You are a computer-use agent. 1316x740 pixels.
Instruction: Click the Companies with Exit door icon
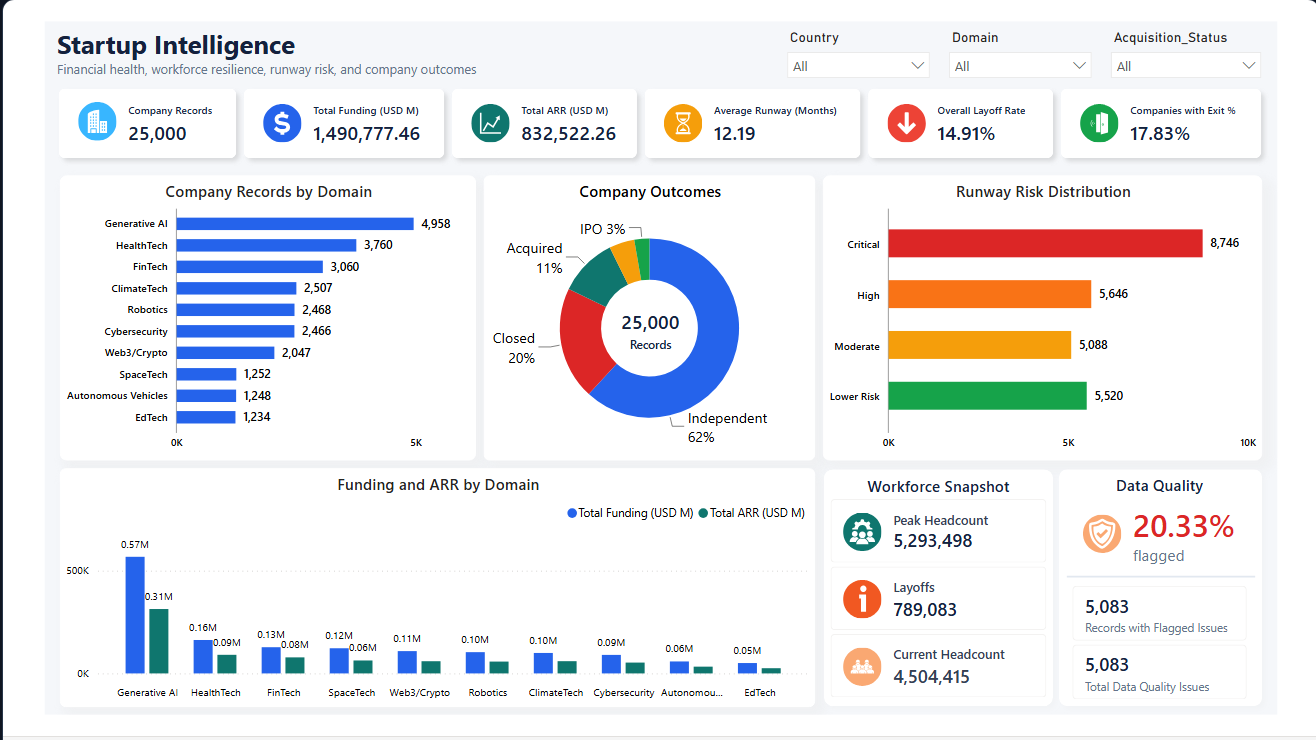[1099, 123]
